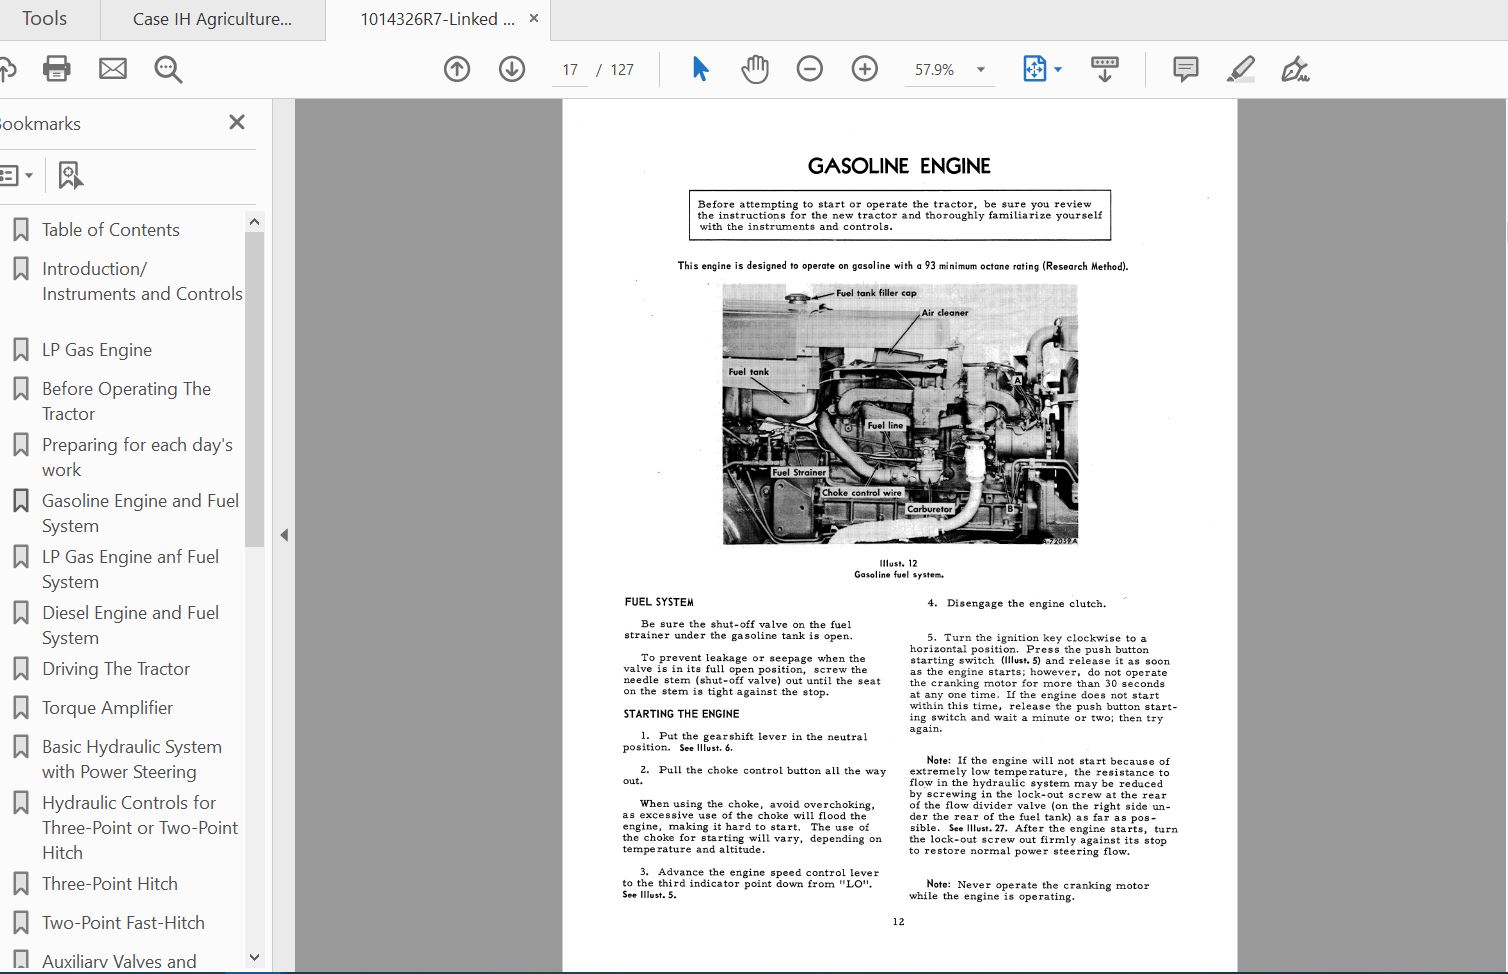Click the Two-Point Fast-Hitch bookmark icon
1508x974 pixels.
[x=20, y=923]
